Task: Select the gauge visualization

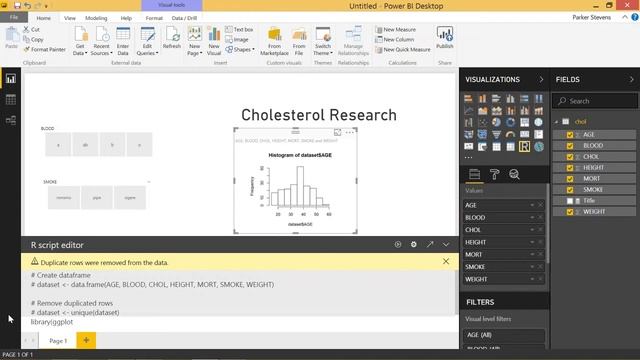Action: [x=511, y=134]
